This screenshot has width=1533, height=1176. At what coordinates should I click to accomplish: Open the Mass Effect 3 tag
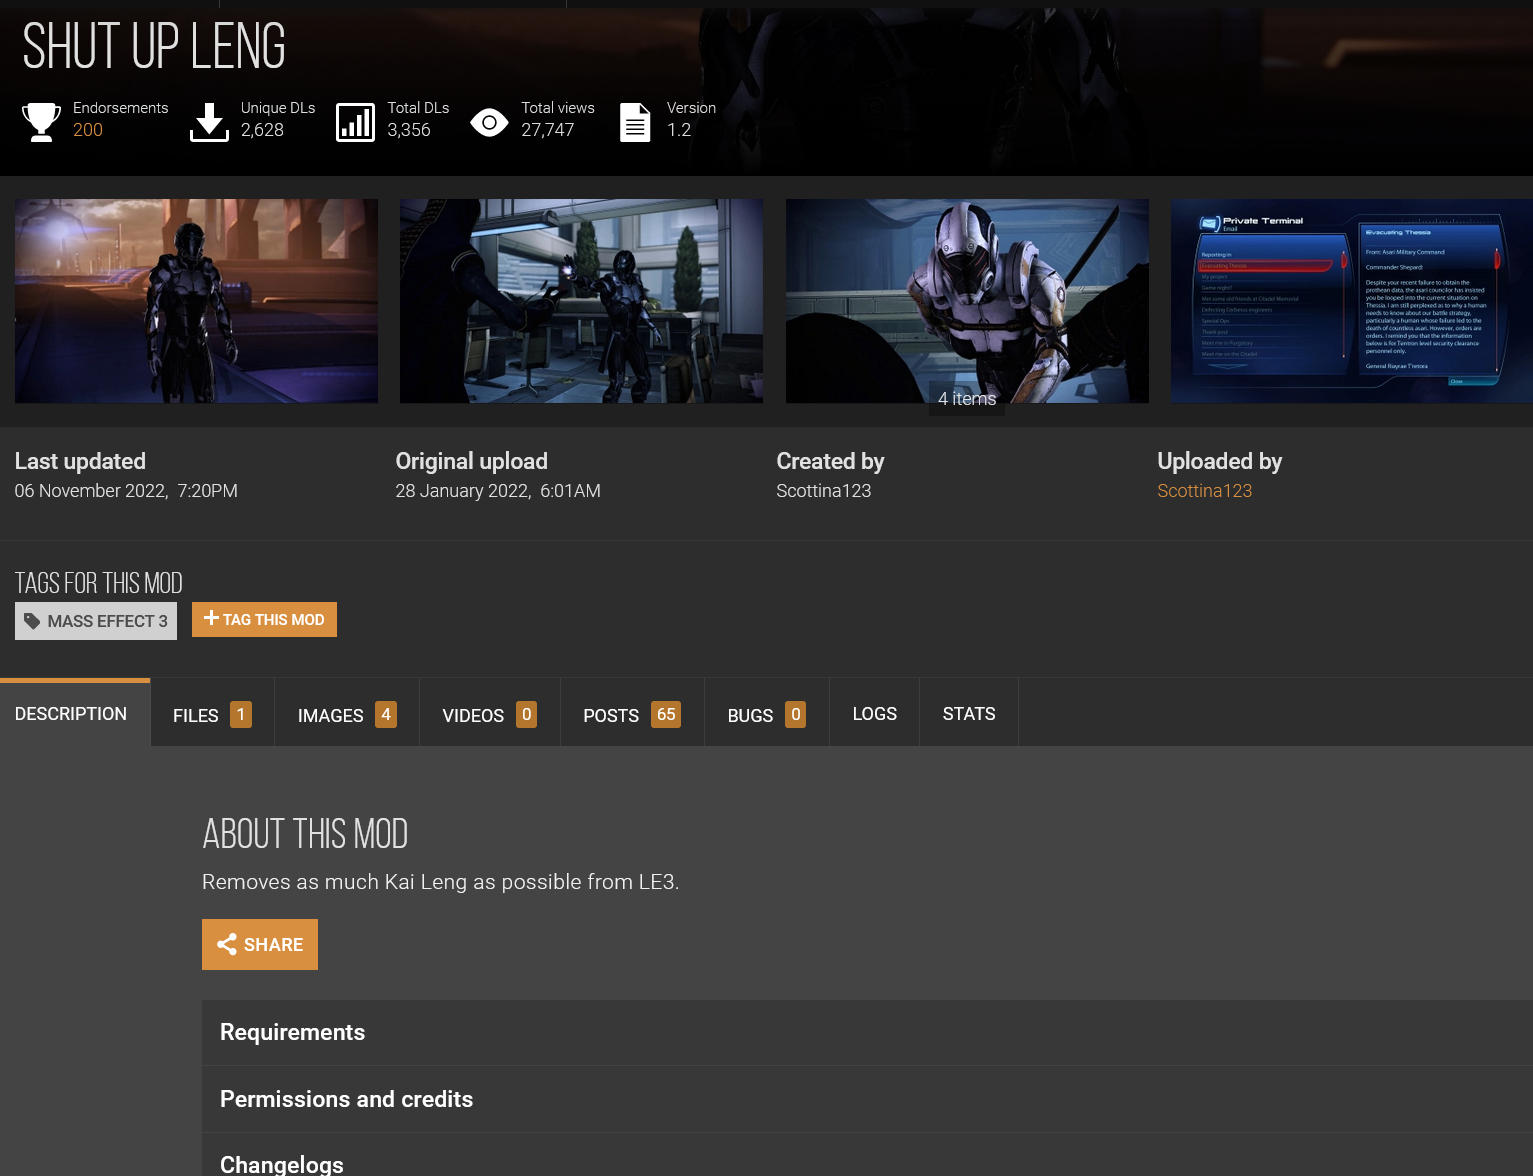(x=96, y=621)
